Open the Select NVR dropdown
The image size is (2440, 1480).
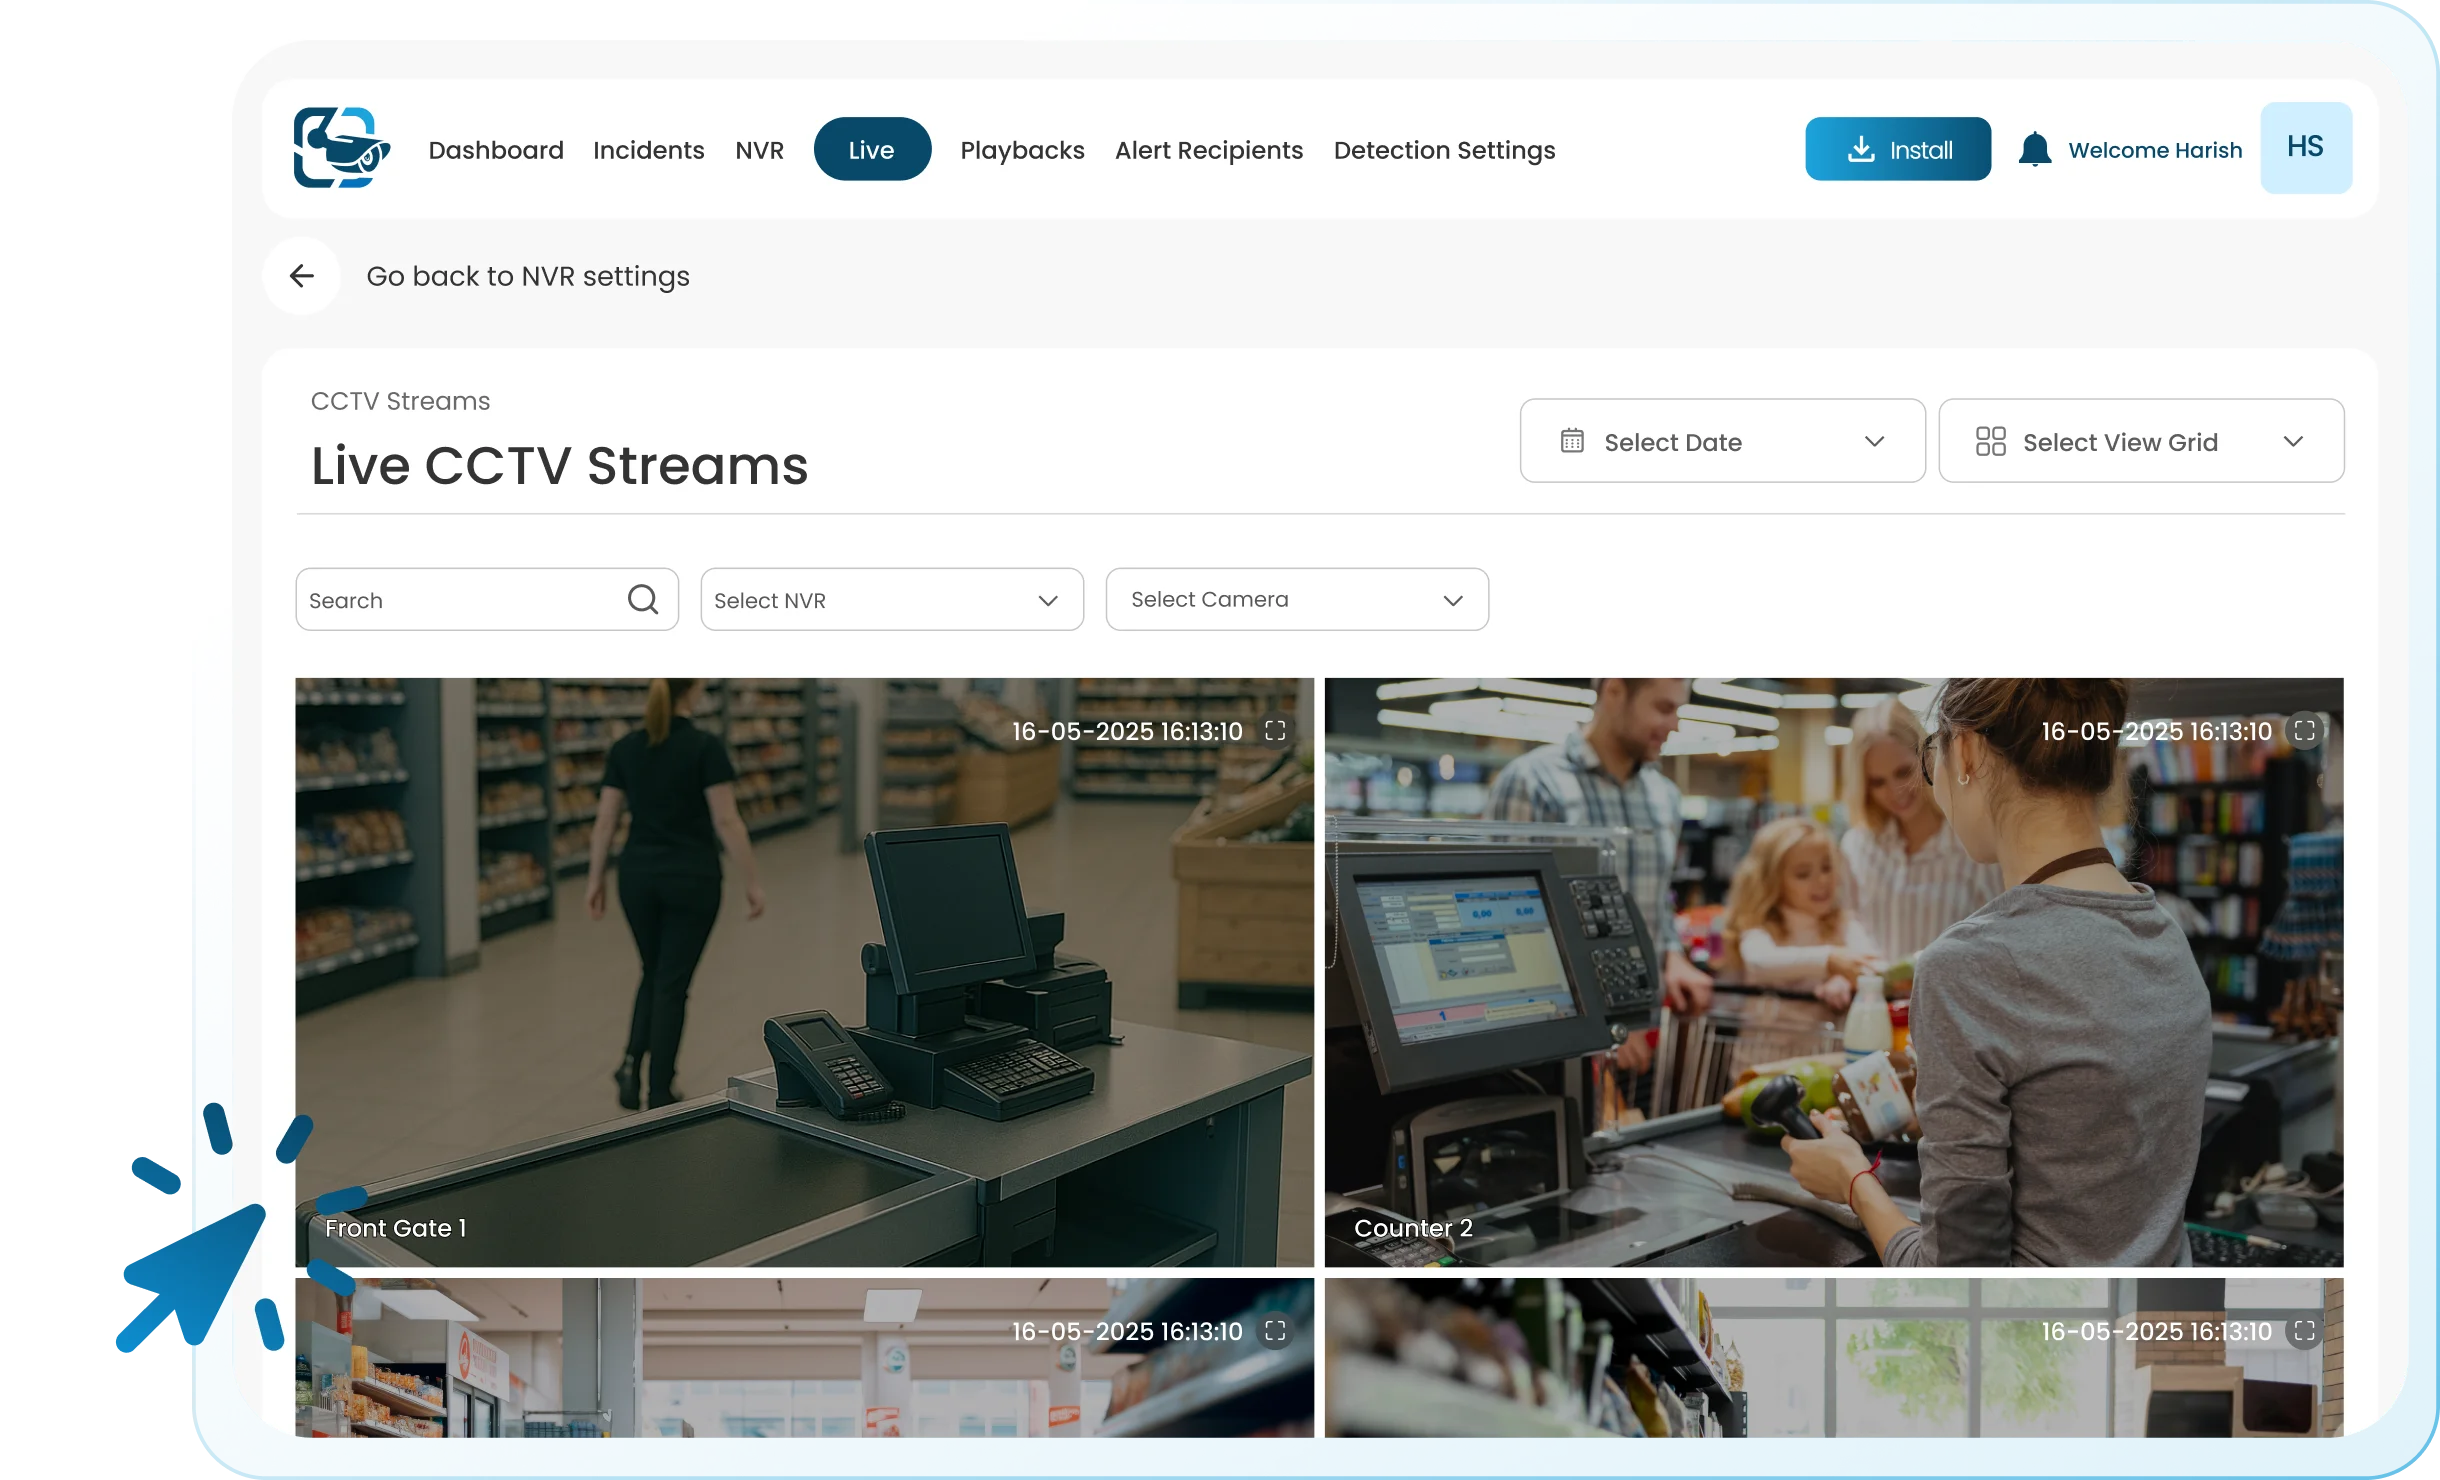click(891, 600)
